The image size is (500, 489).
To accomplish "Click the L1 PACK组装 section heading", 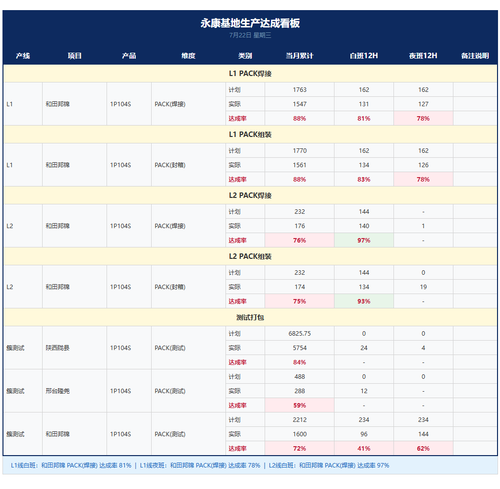I will point(250,135).
